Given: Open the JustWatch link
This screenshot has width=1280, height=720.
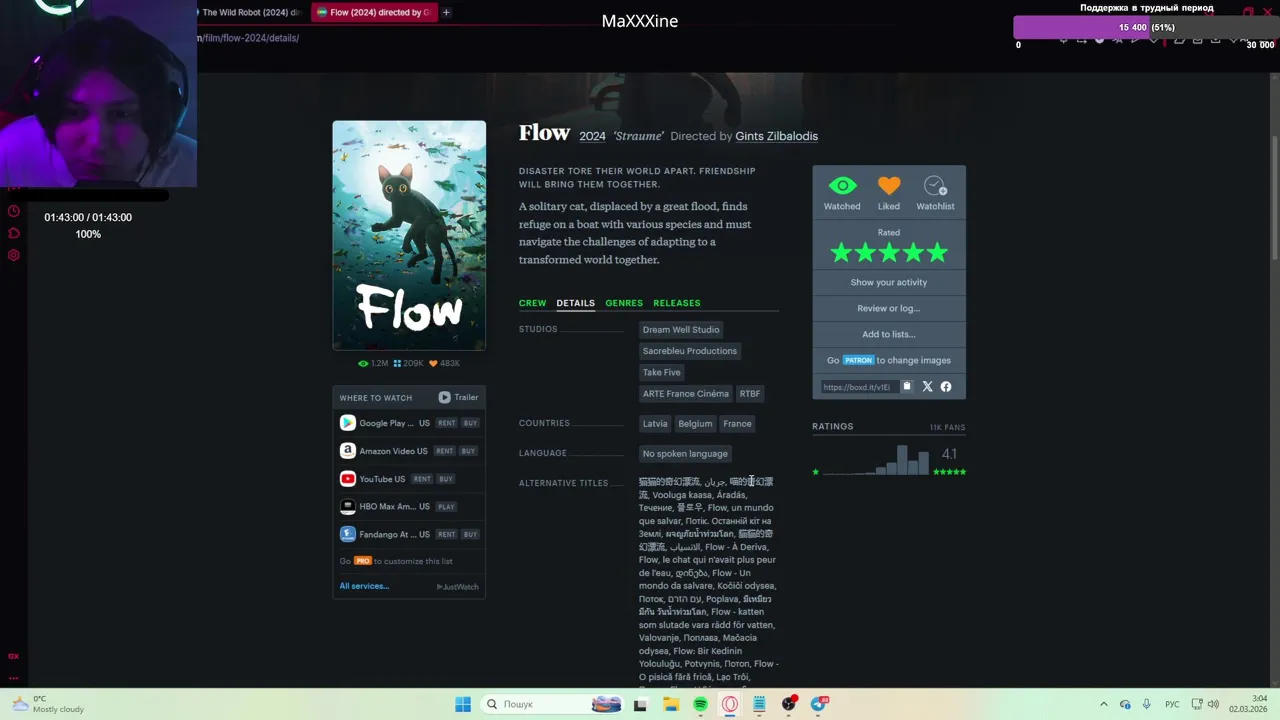Looking at the screenshot, I should pyautogui.click(x=458, y=587).
